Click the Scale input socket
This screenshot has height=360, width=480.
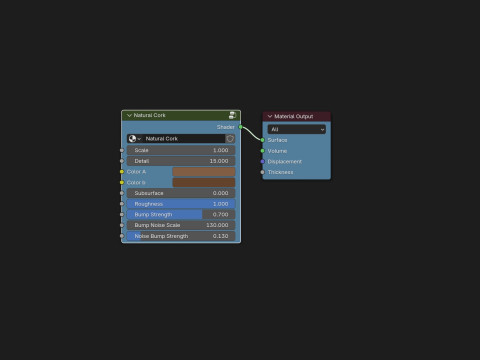pyautogui.click(x=122, y=150)
